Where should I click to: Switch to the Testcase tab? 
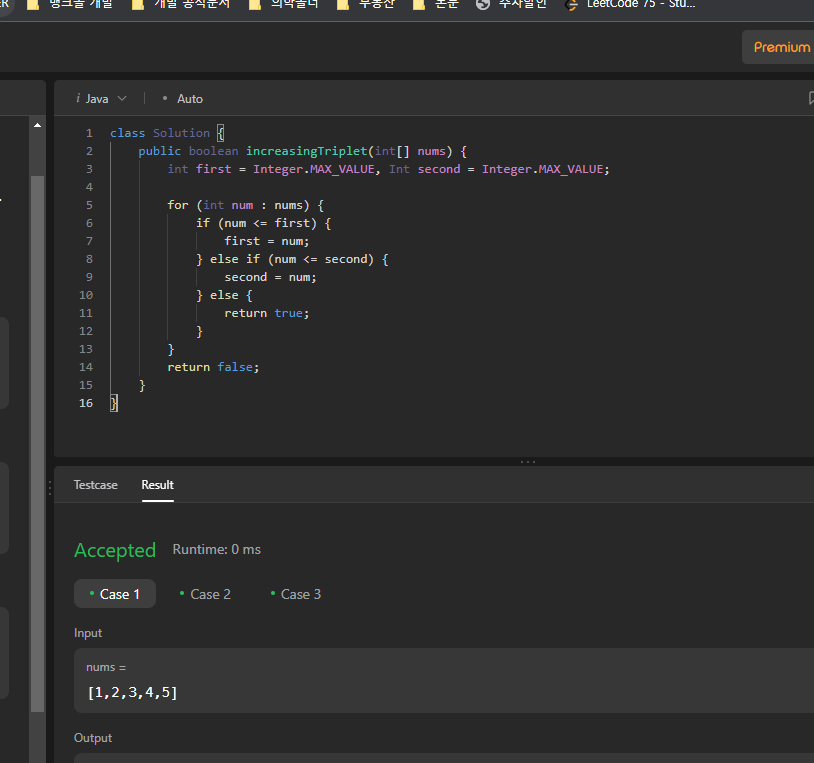[96, 485]
